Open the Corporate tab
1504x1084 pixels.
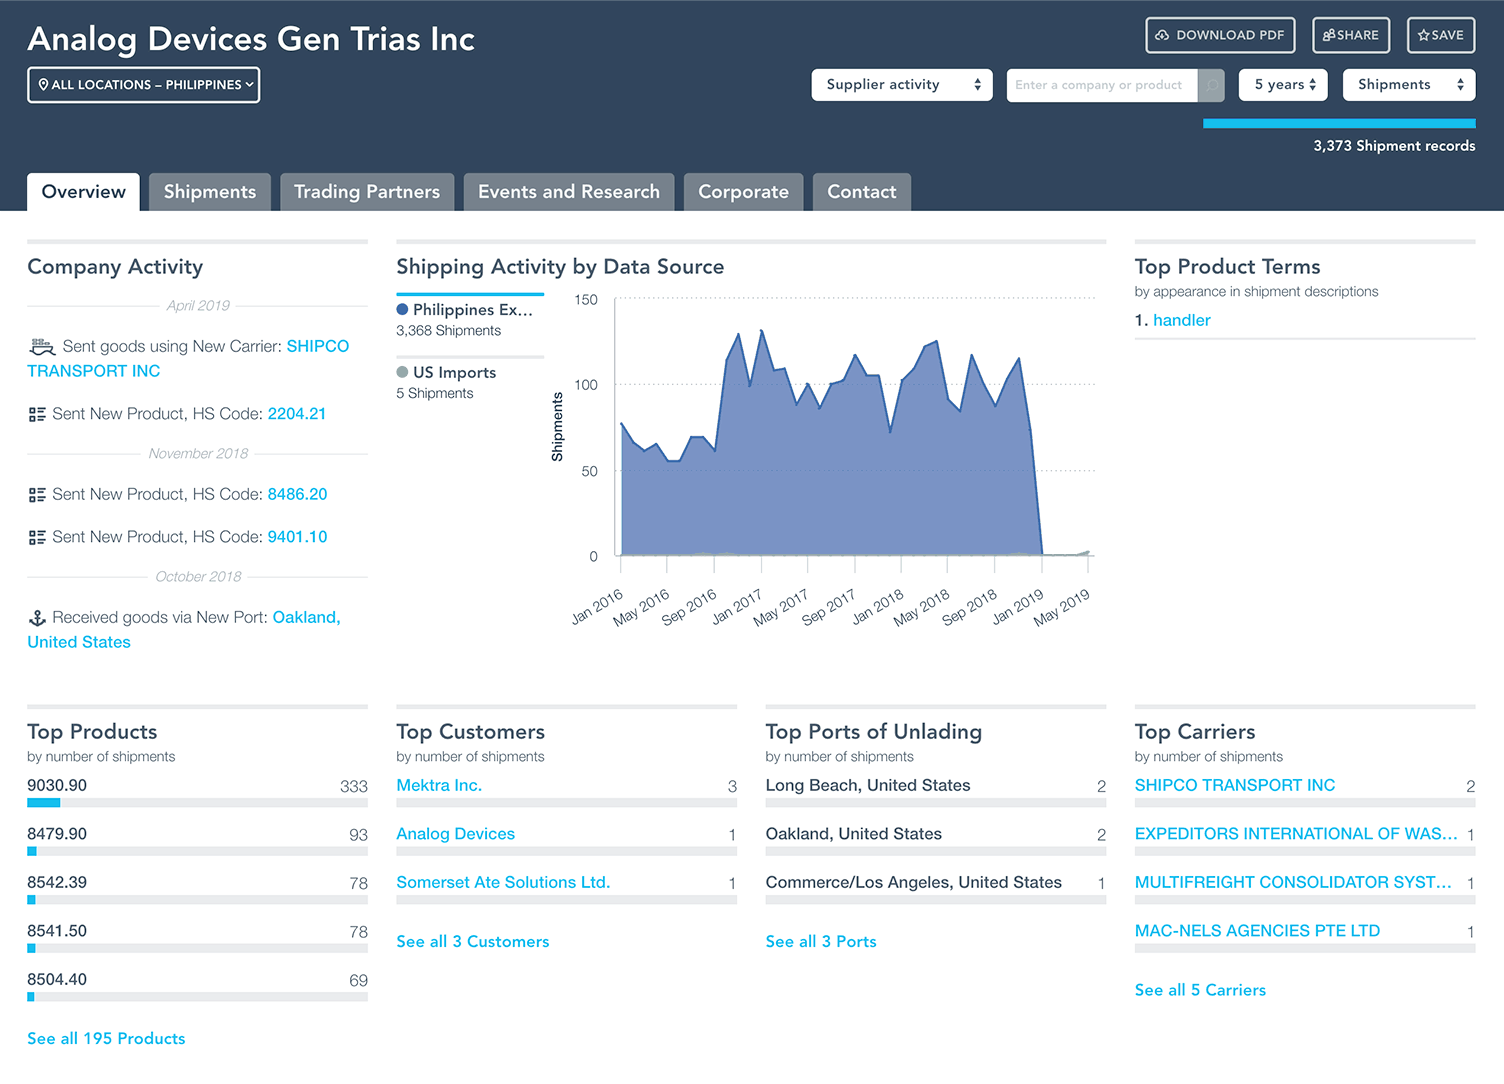743,192
